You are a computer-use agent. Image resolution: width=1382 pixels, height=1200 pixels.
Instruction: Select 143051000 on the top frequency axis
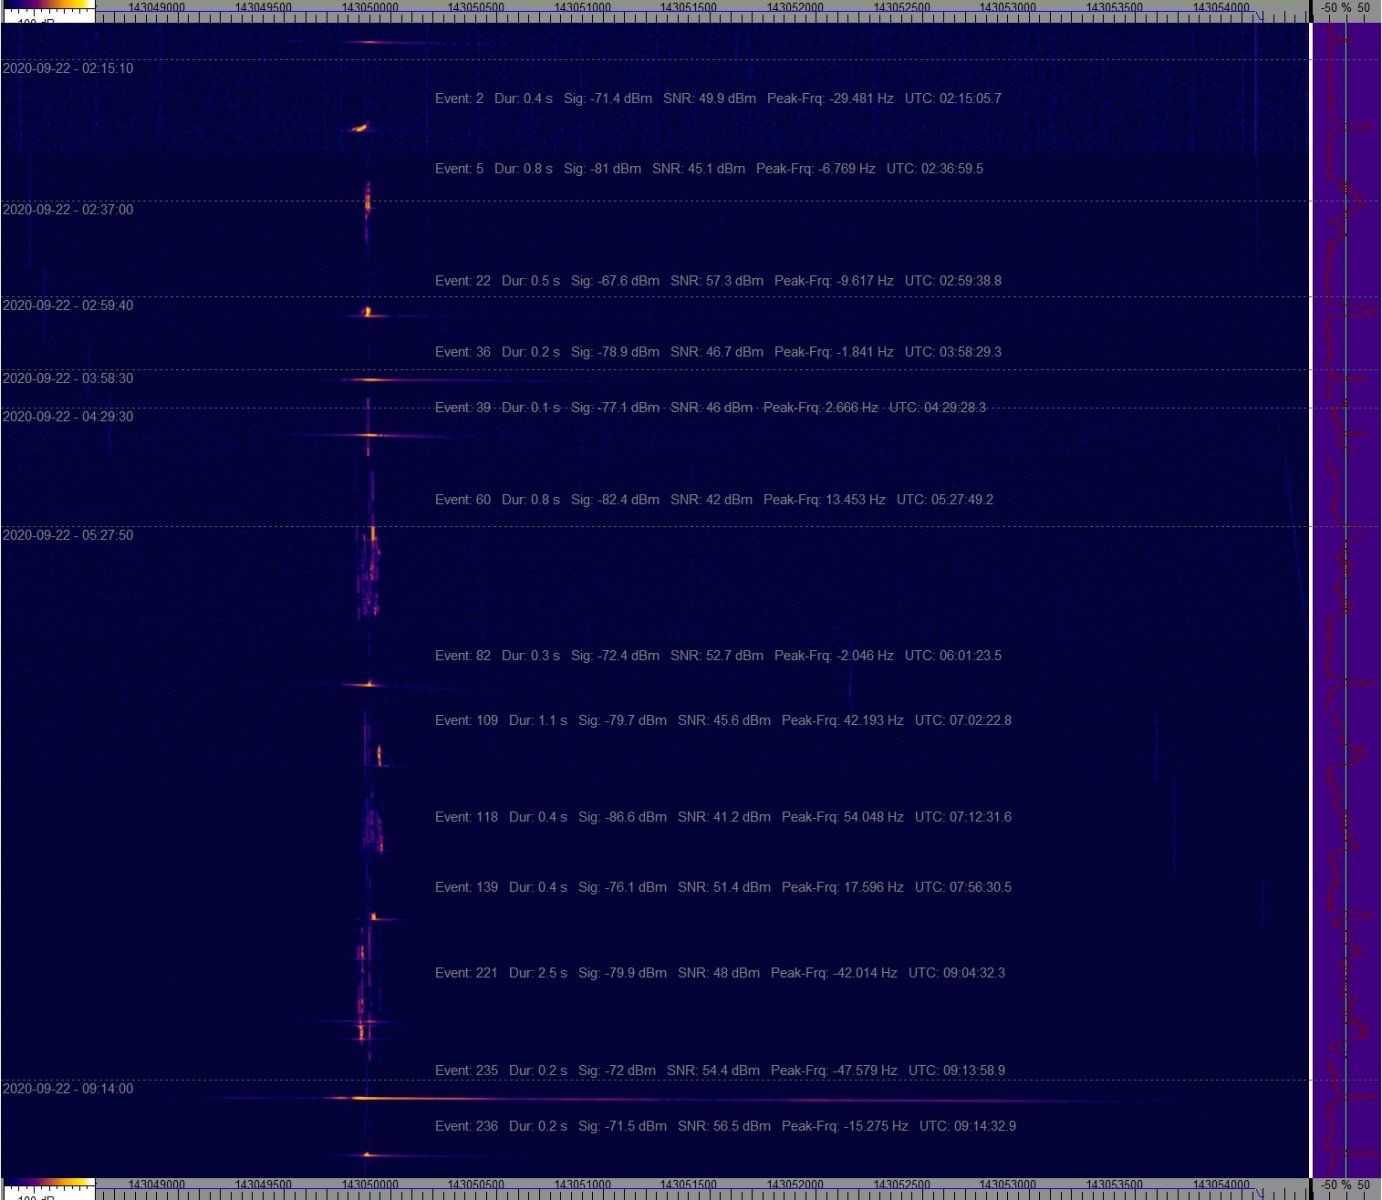pos(582,7)
